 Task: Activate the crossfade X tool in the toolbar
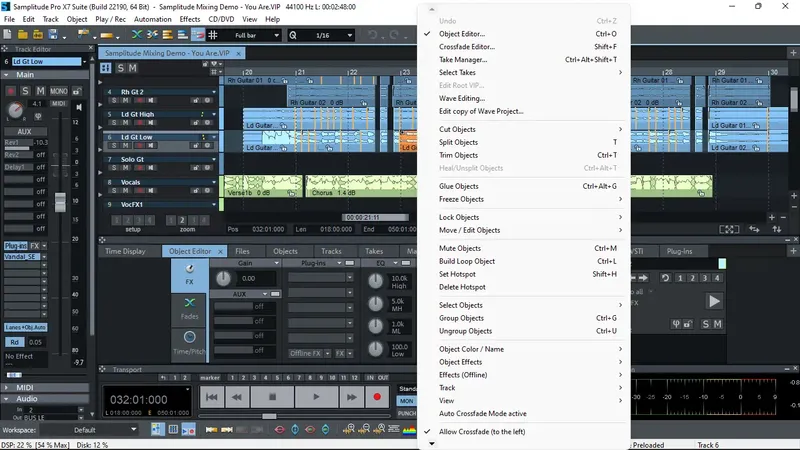[x=137, y=35]
